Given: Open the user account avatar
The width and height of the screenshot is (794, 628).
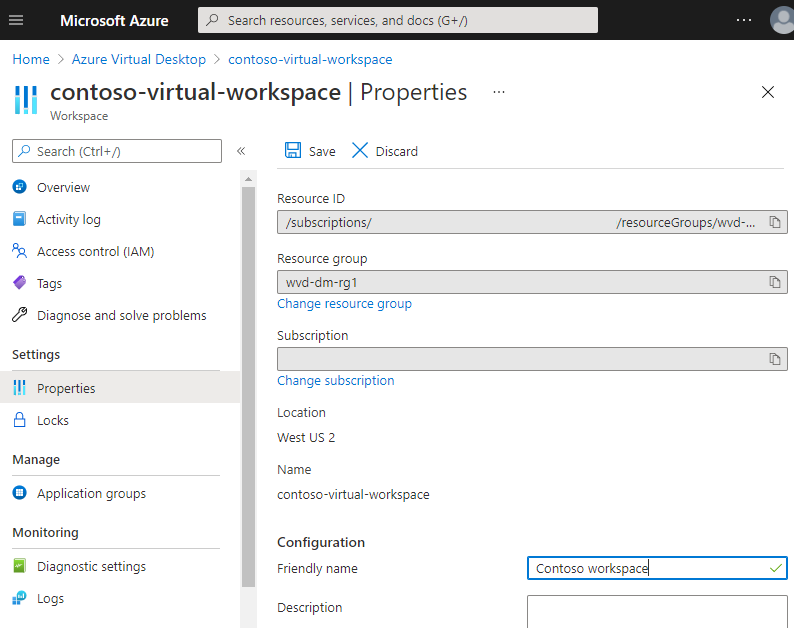Looking at the screenshot, I should (782, 20).
